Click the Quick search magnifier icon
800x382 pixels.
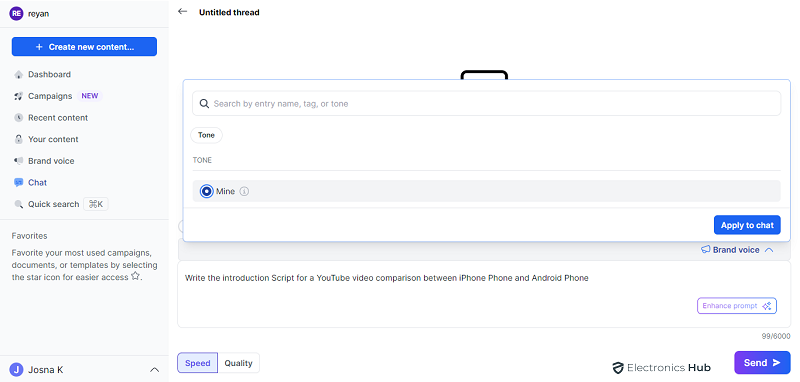coord(19,205)
